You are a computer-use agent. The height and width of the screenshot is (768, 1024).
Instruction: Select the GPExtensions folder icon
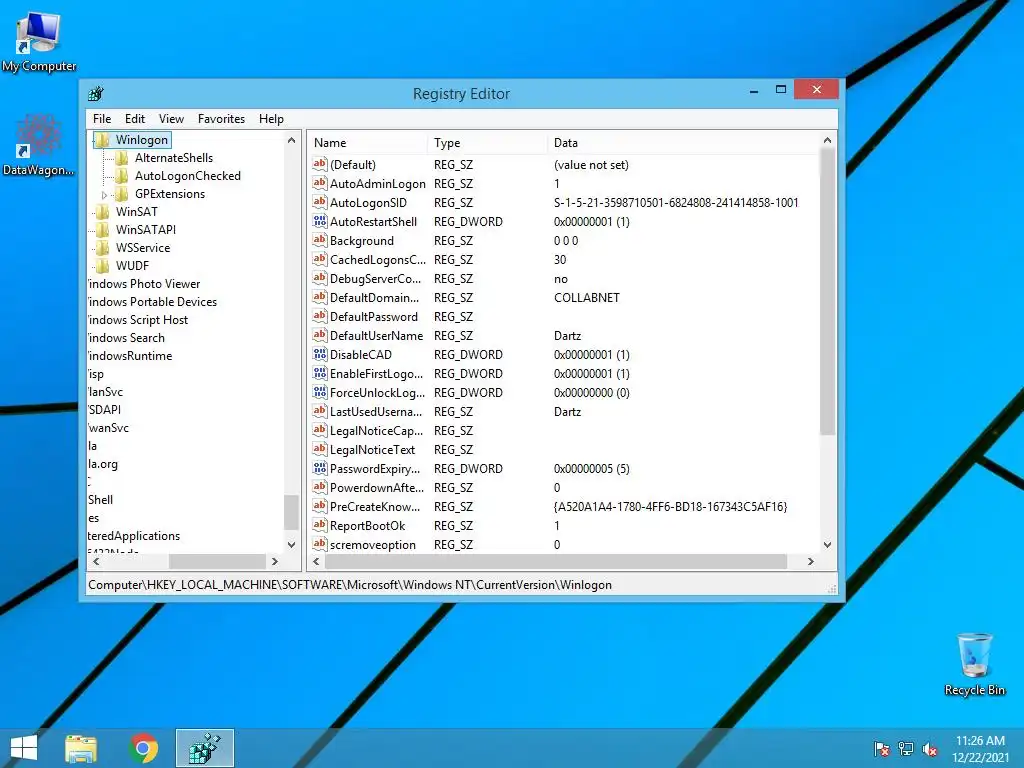pos(122,194)
